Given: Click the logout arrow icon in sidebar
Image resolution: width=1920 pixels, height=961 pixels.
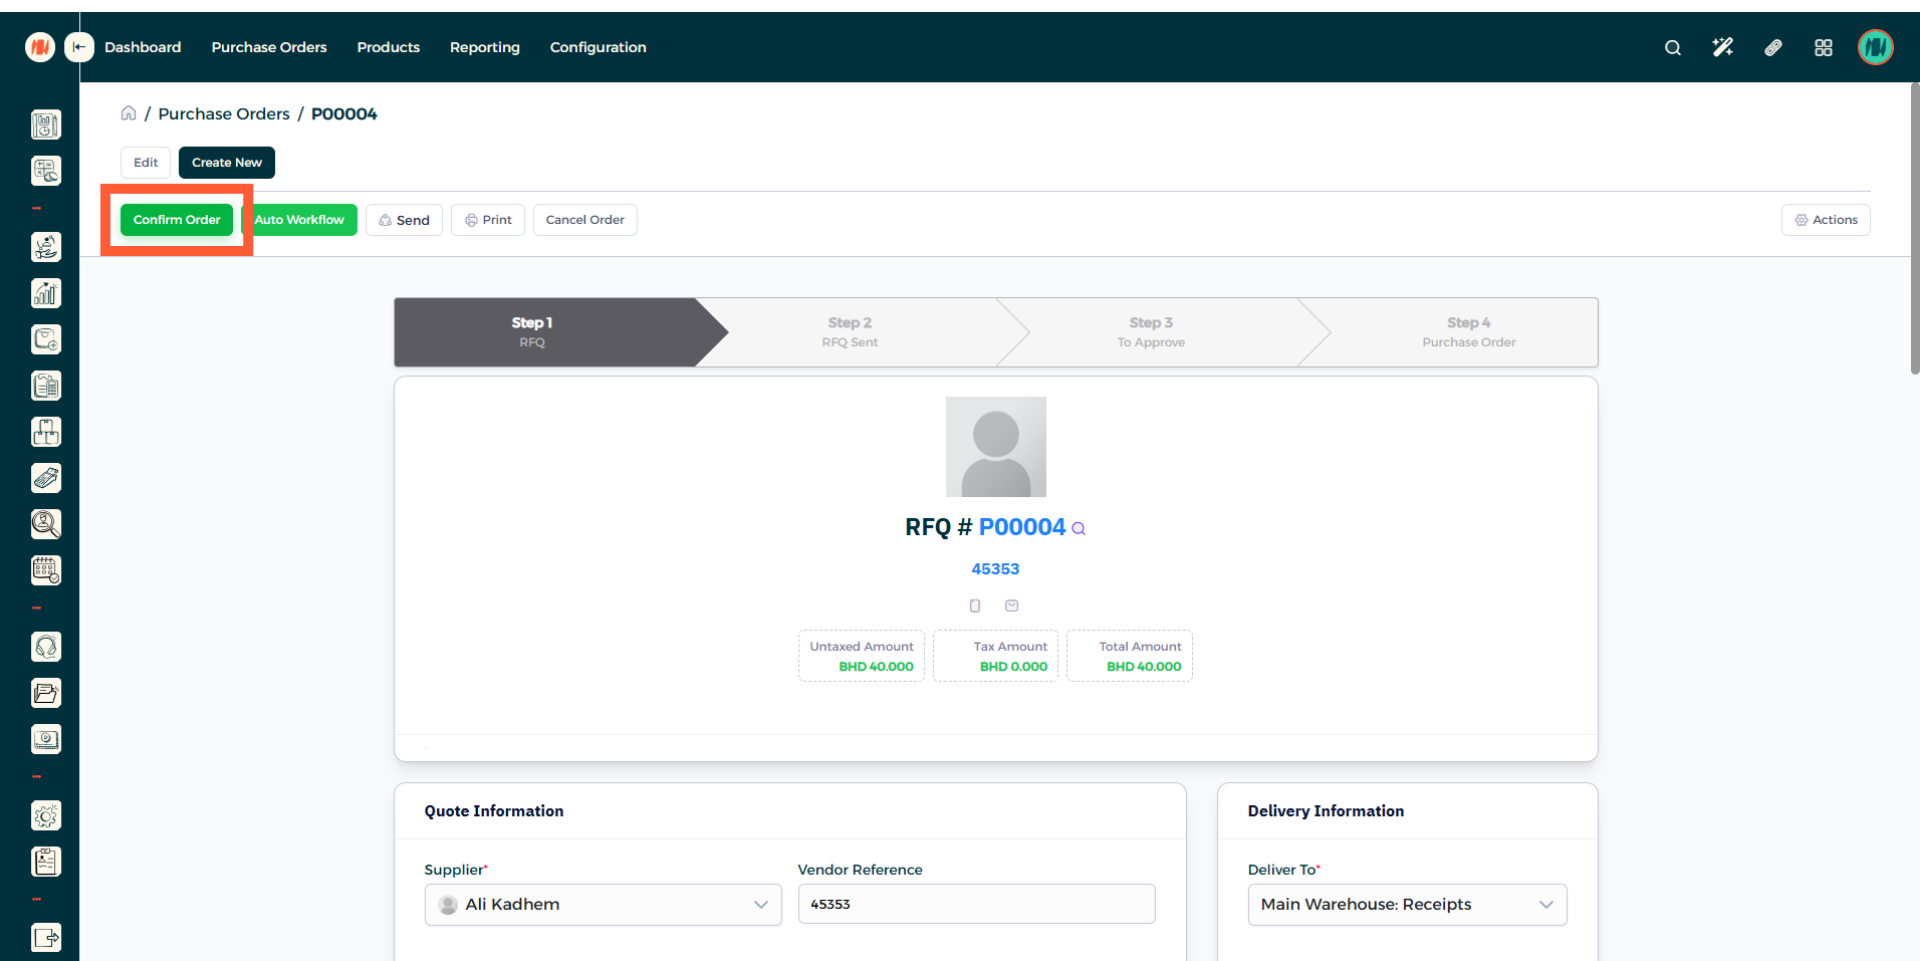Looking at the screenshot, I should pyautogui.click(x=46, y=937).
